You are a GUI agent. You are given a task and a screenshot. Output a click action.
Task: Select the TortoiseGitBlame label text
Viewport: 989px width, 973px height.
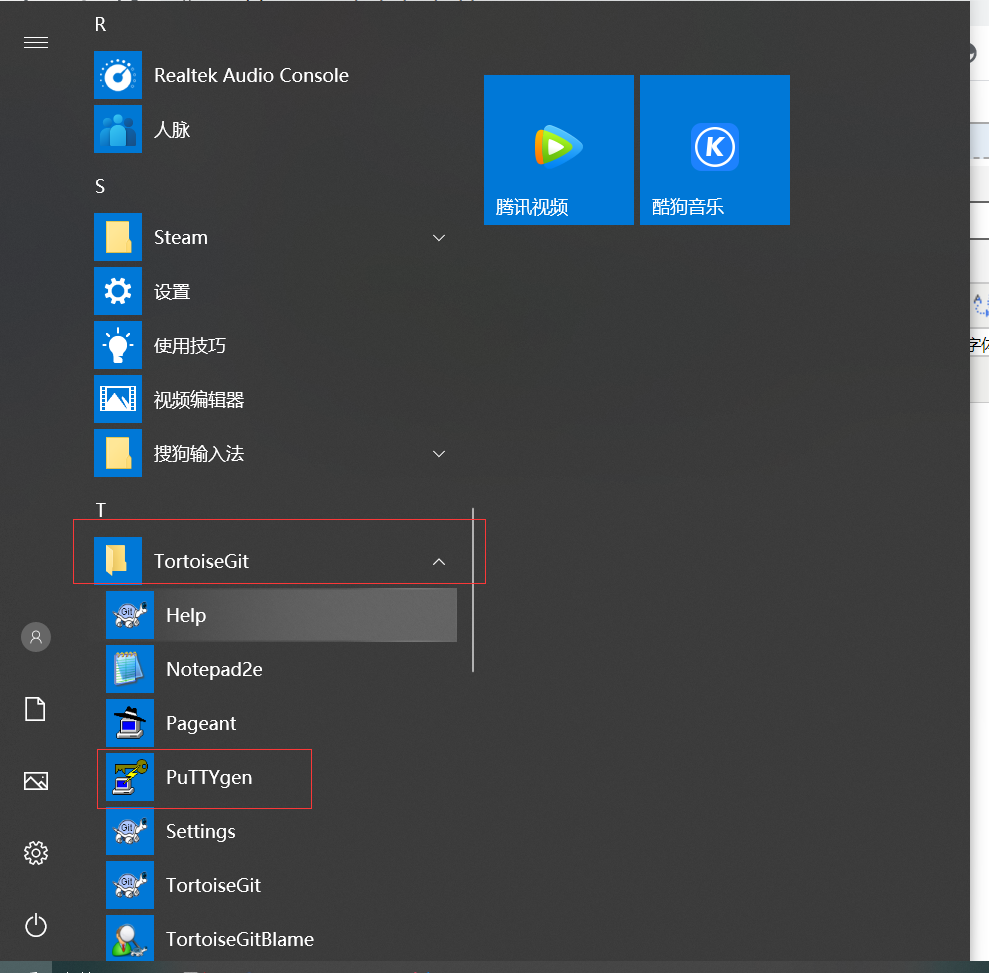pyautogui.click(x=240, y=939)
